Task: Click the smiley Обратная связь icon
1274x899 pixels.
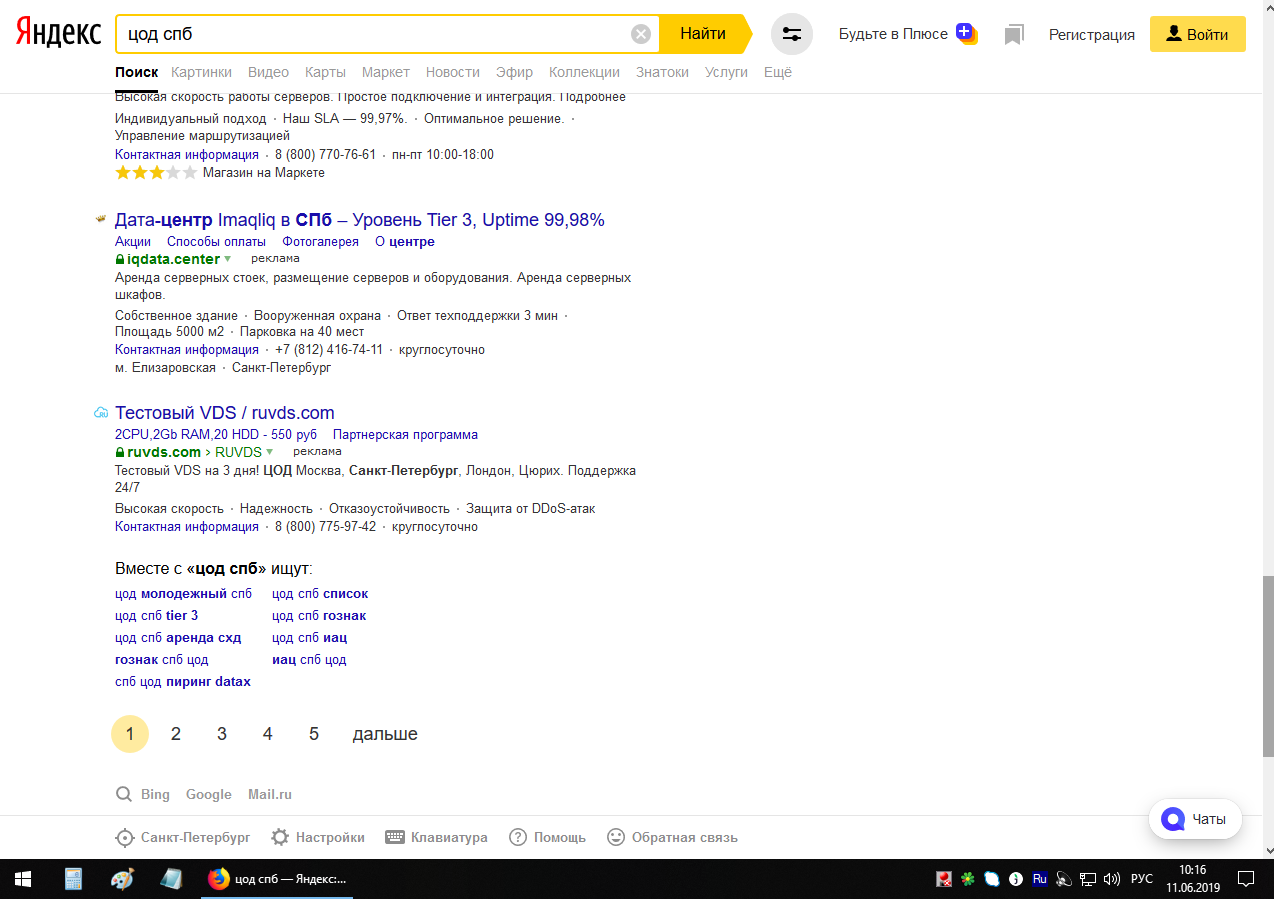Action: [x=616, y=837]
